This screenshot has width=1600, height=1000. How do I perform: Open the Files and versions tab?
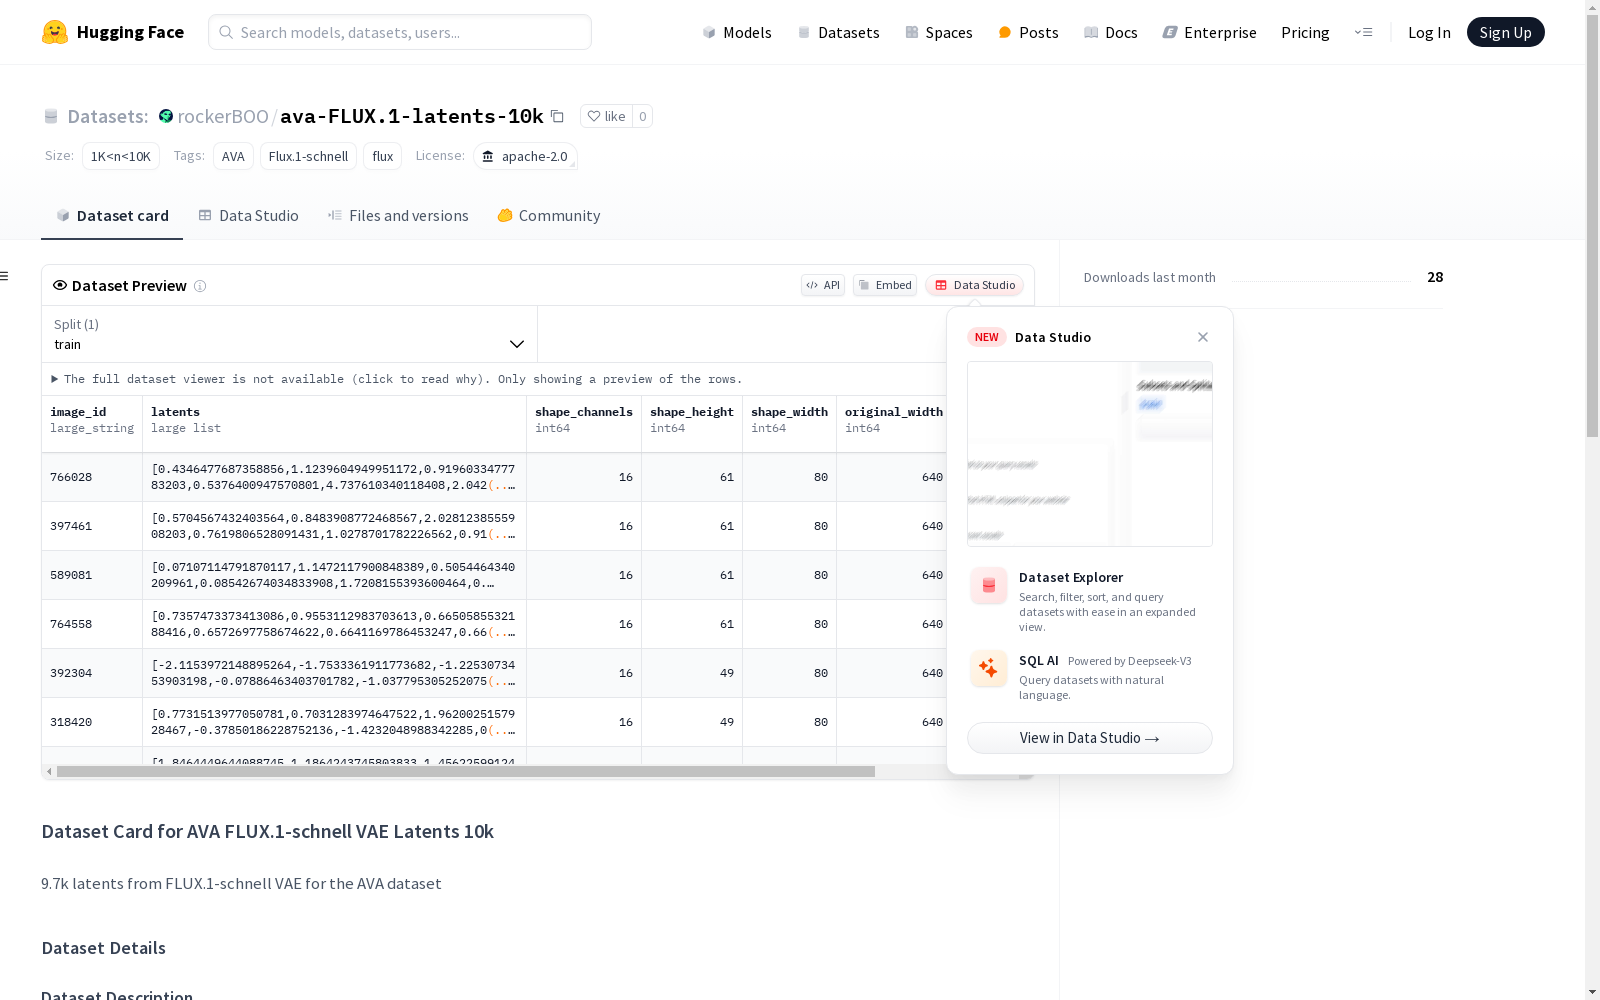[x=398, y=216]
